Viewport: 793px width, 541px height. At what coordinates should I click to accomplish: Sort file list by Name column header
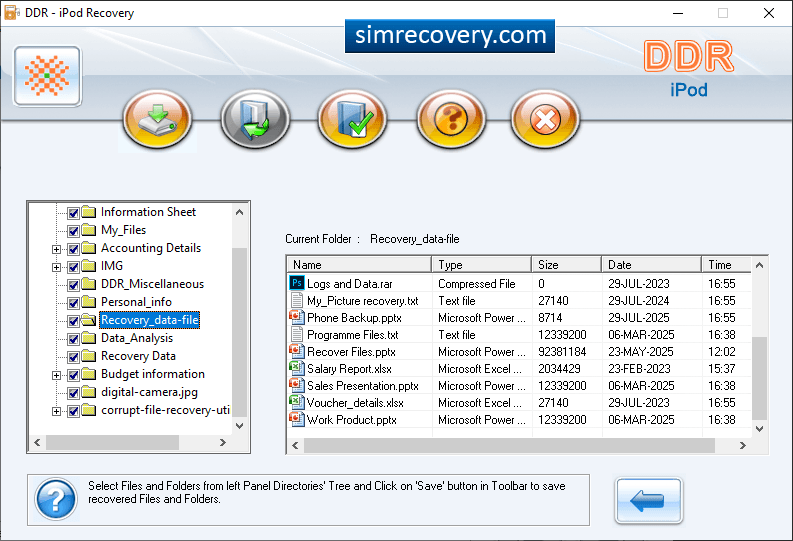point(359,264)
